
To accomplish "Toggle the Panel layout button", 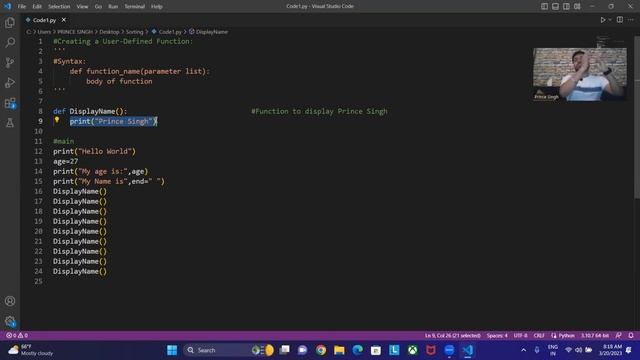I will point(556,6).
